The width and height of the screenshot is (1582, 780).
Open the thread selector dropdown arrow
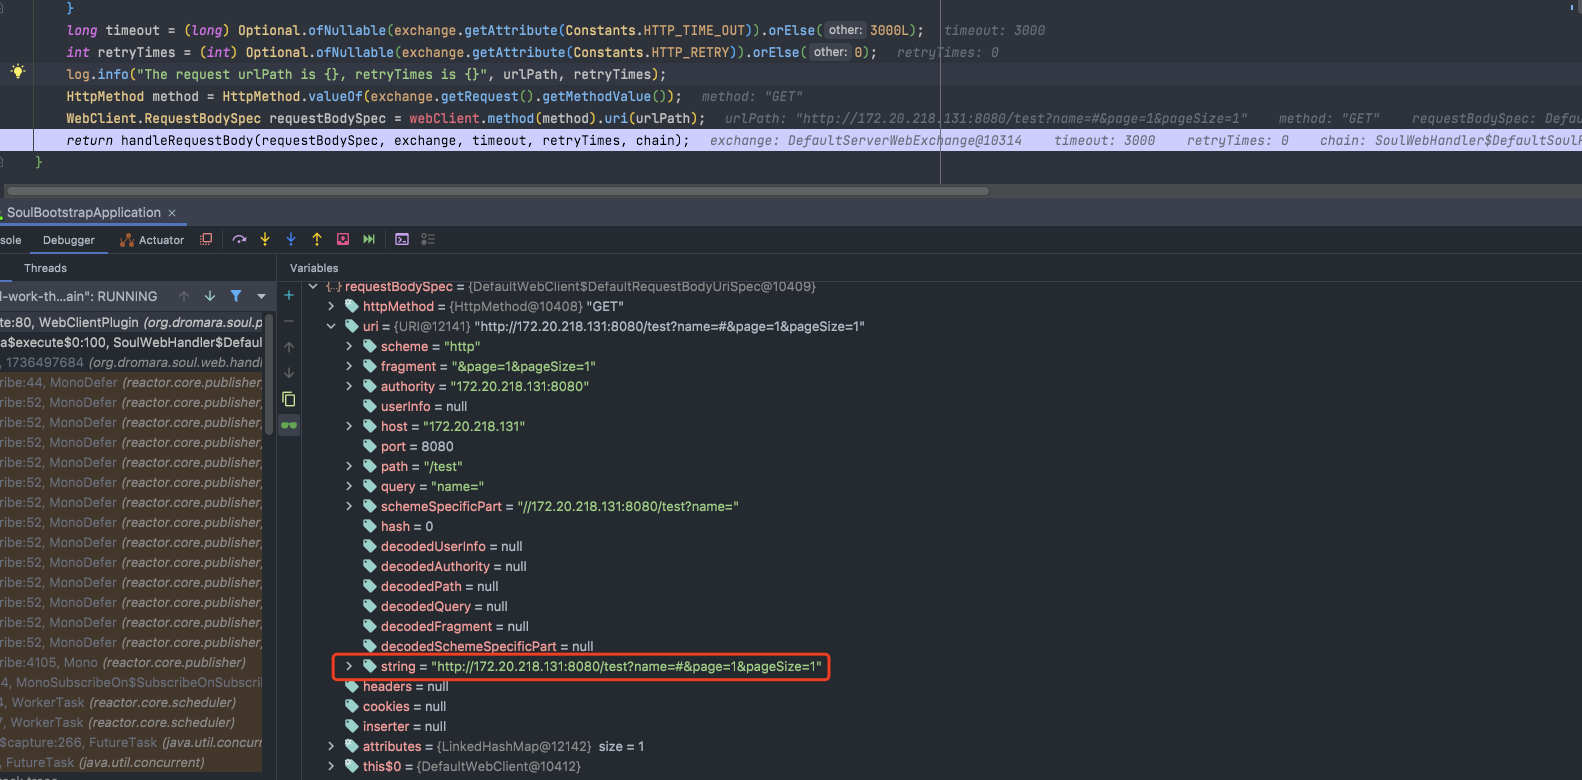click(261, 296)
